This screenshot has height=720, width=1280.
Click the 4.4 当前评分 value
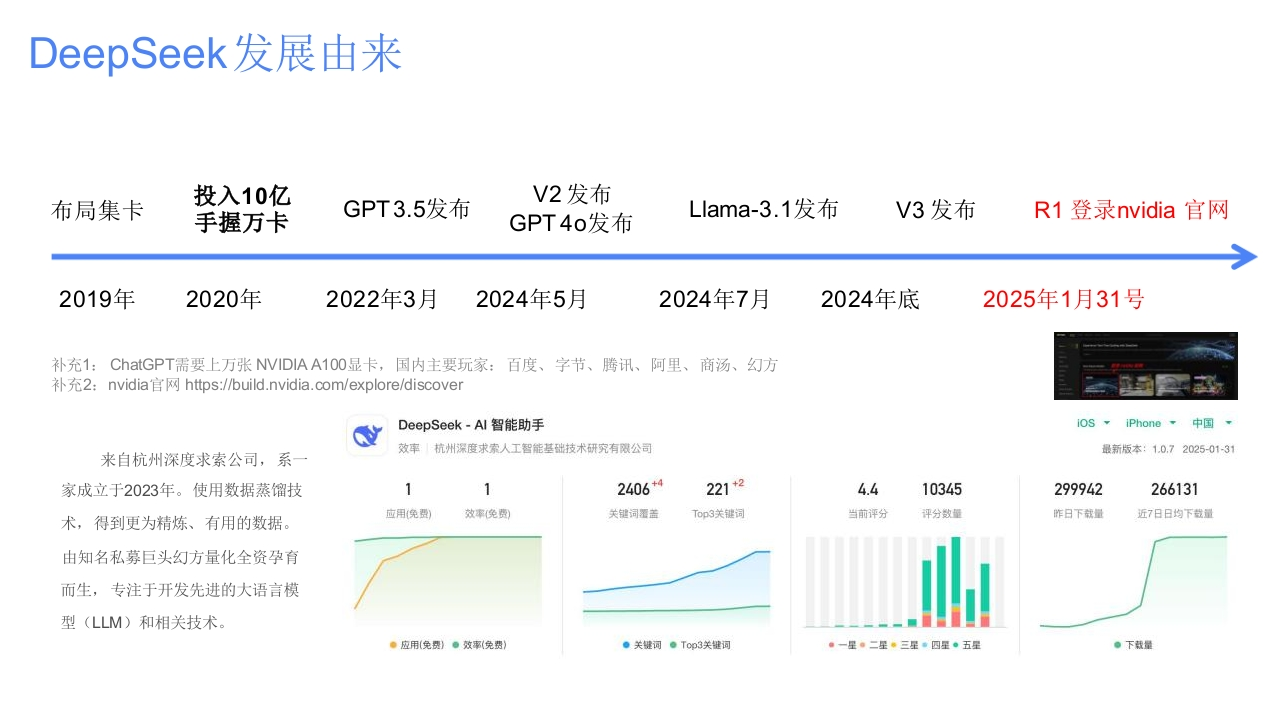point(868,489)
